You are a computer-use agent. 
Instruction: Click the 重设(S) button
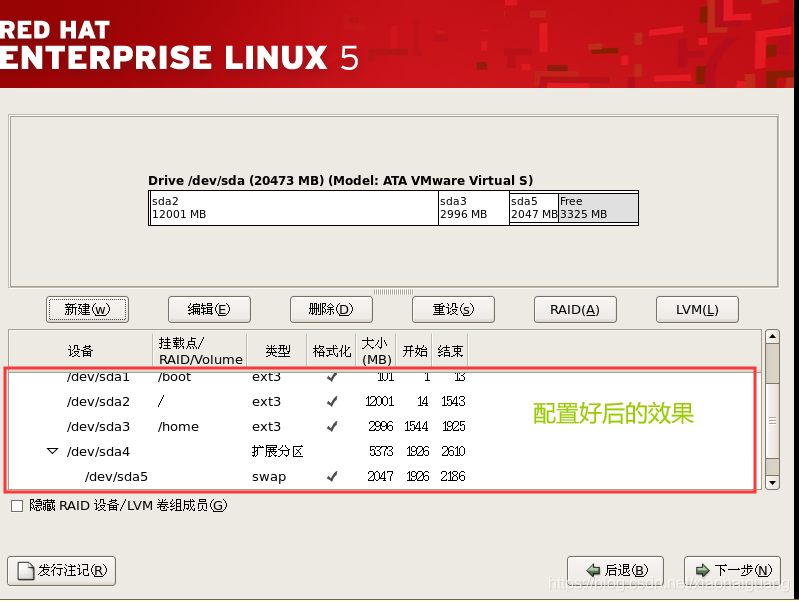click(x=453, y=309)
